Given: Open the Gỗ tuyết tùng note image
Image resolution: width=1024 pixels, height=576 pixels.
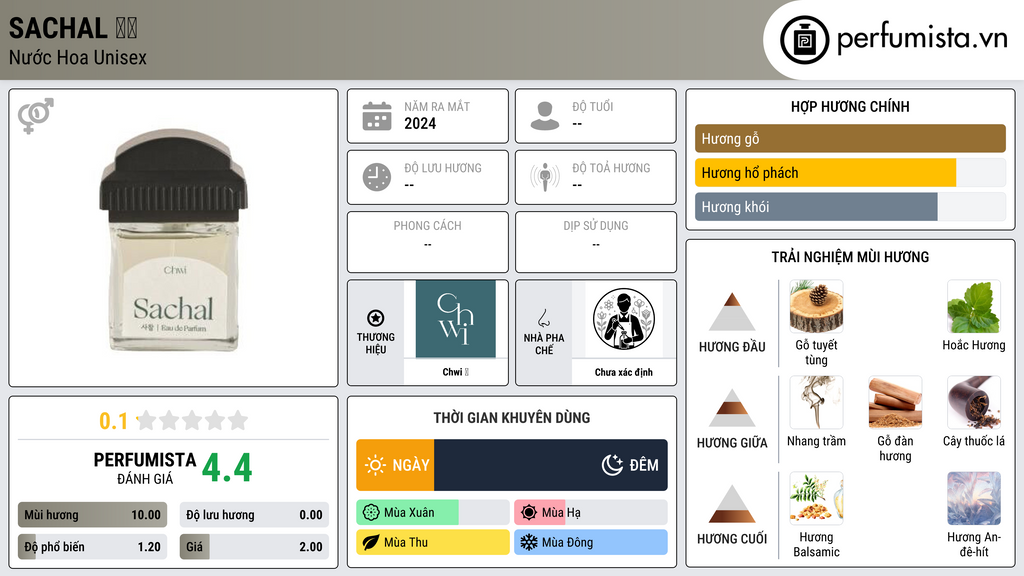Looking at the screenshot, I should click(x=816, y=306).
